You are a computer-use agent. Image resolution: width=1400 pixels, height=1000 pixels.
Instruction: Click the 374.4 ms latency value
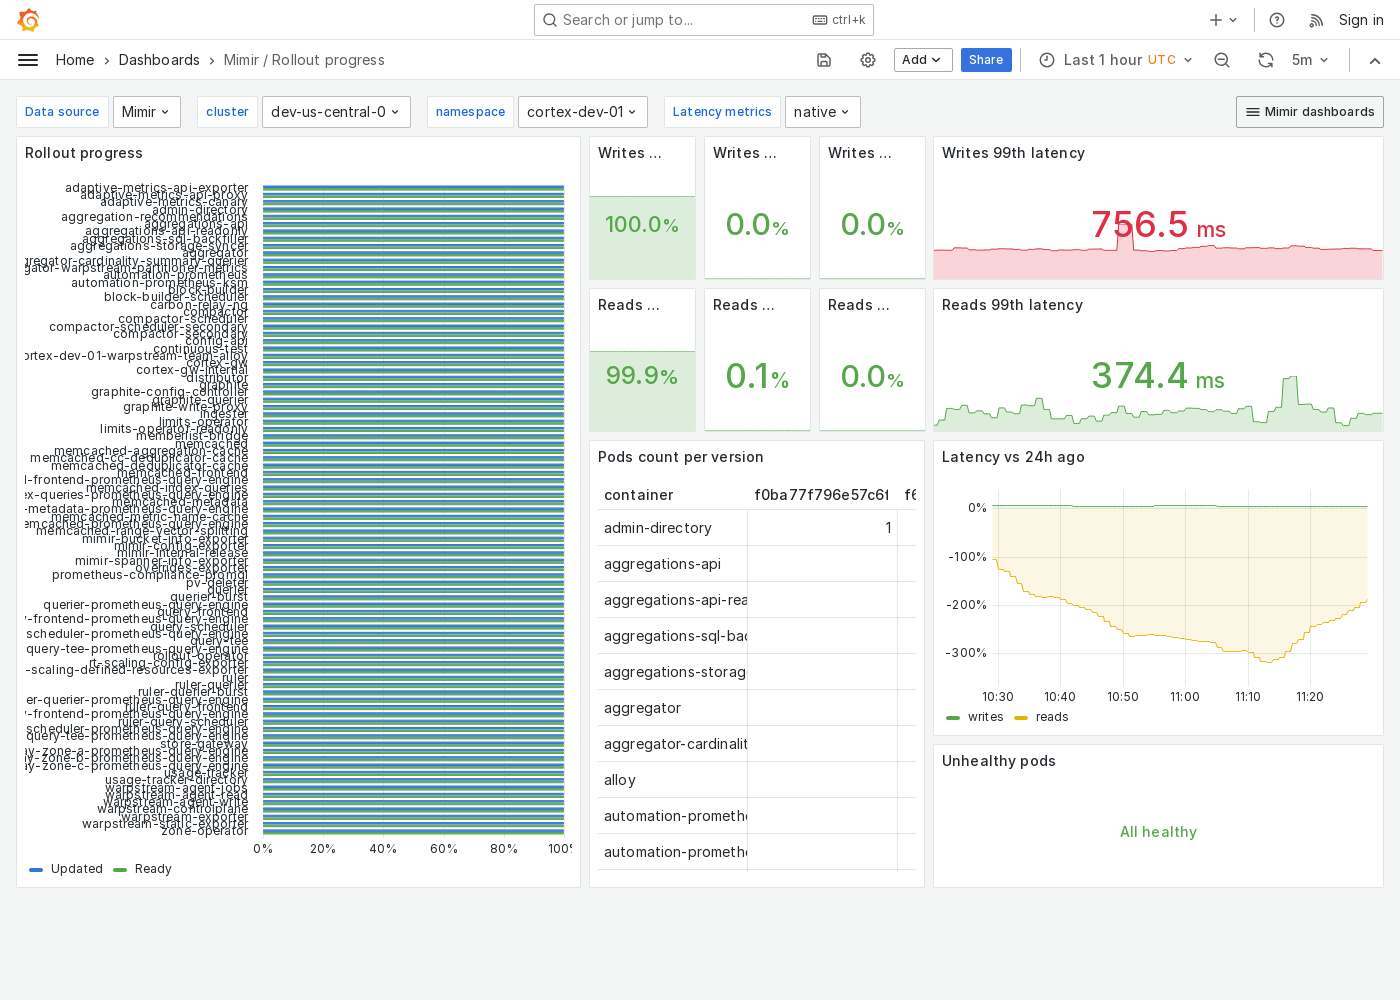[1158, 376]
